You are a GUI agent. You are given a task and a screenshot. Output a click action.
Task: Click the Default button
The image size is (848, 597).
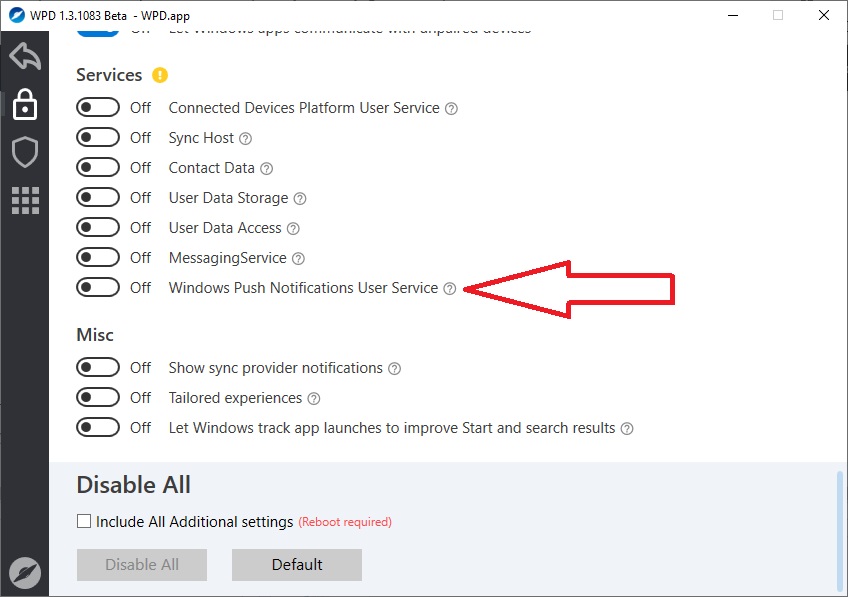(x=297, y=564)
